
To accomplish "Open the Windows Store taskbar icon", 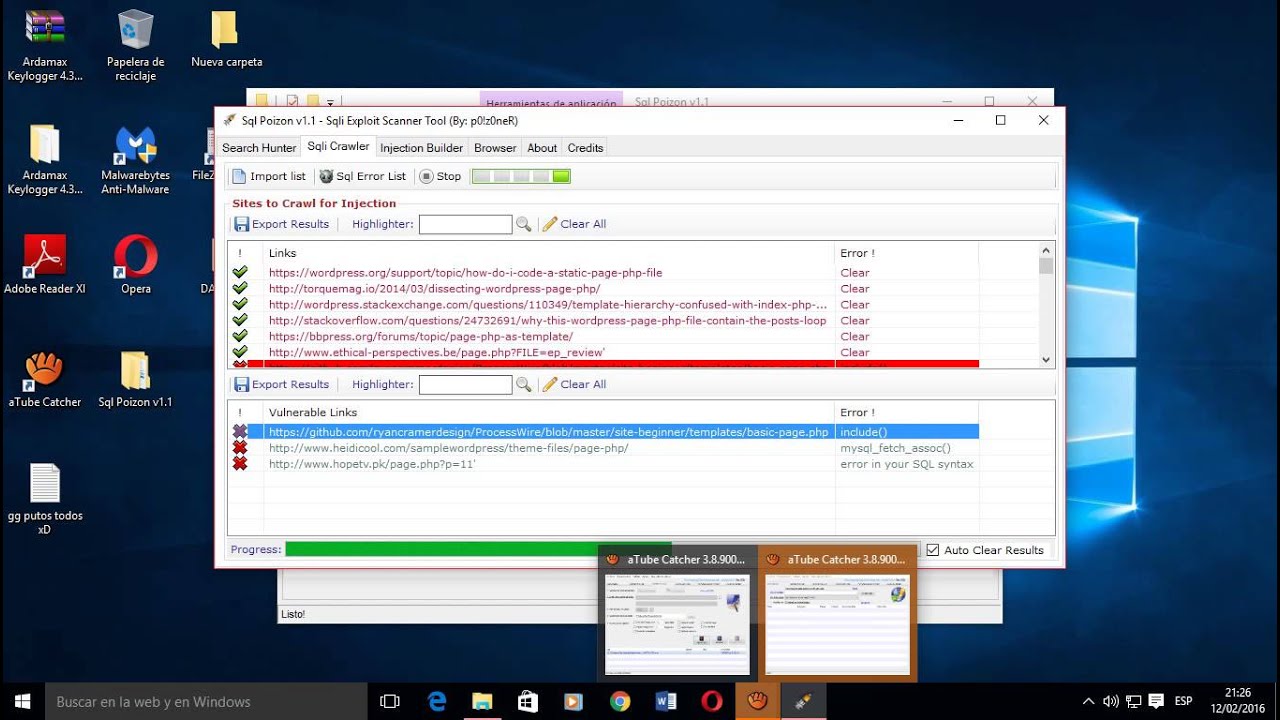I will click(x=528, y=701).
